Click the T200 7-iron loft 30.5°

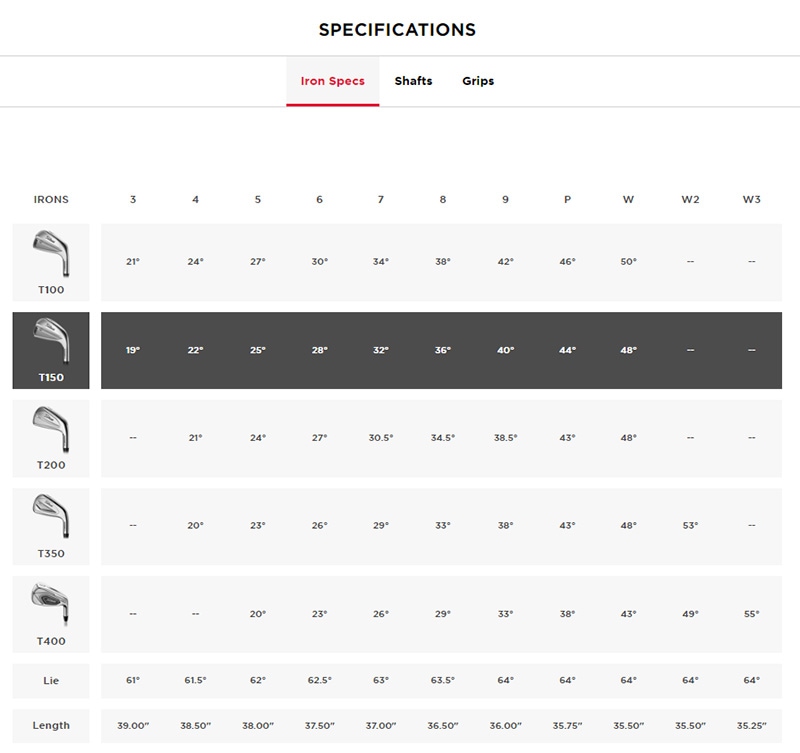point(381,438)
